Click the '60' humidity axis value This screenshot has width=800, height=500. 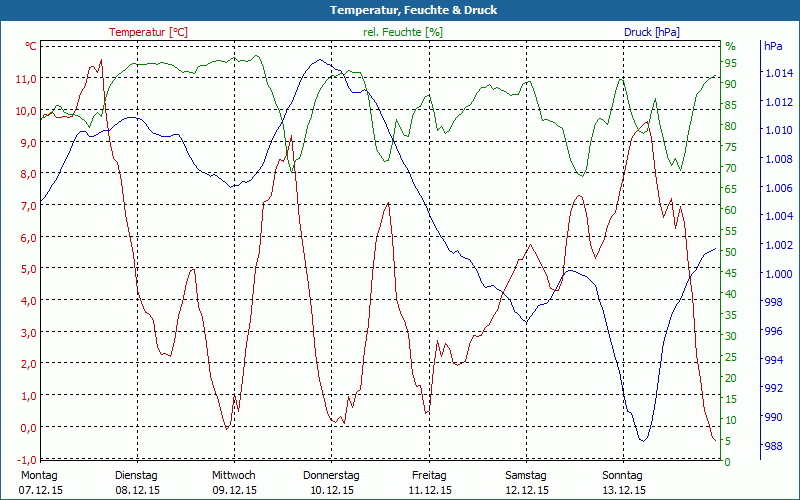pyautogui.click(x=731, y=210)
